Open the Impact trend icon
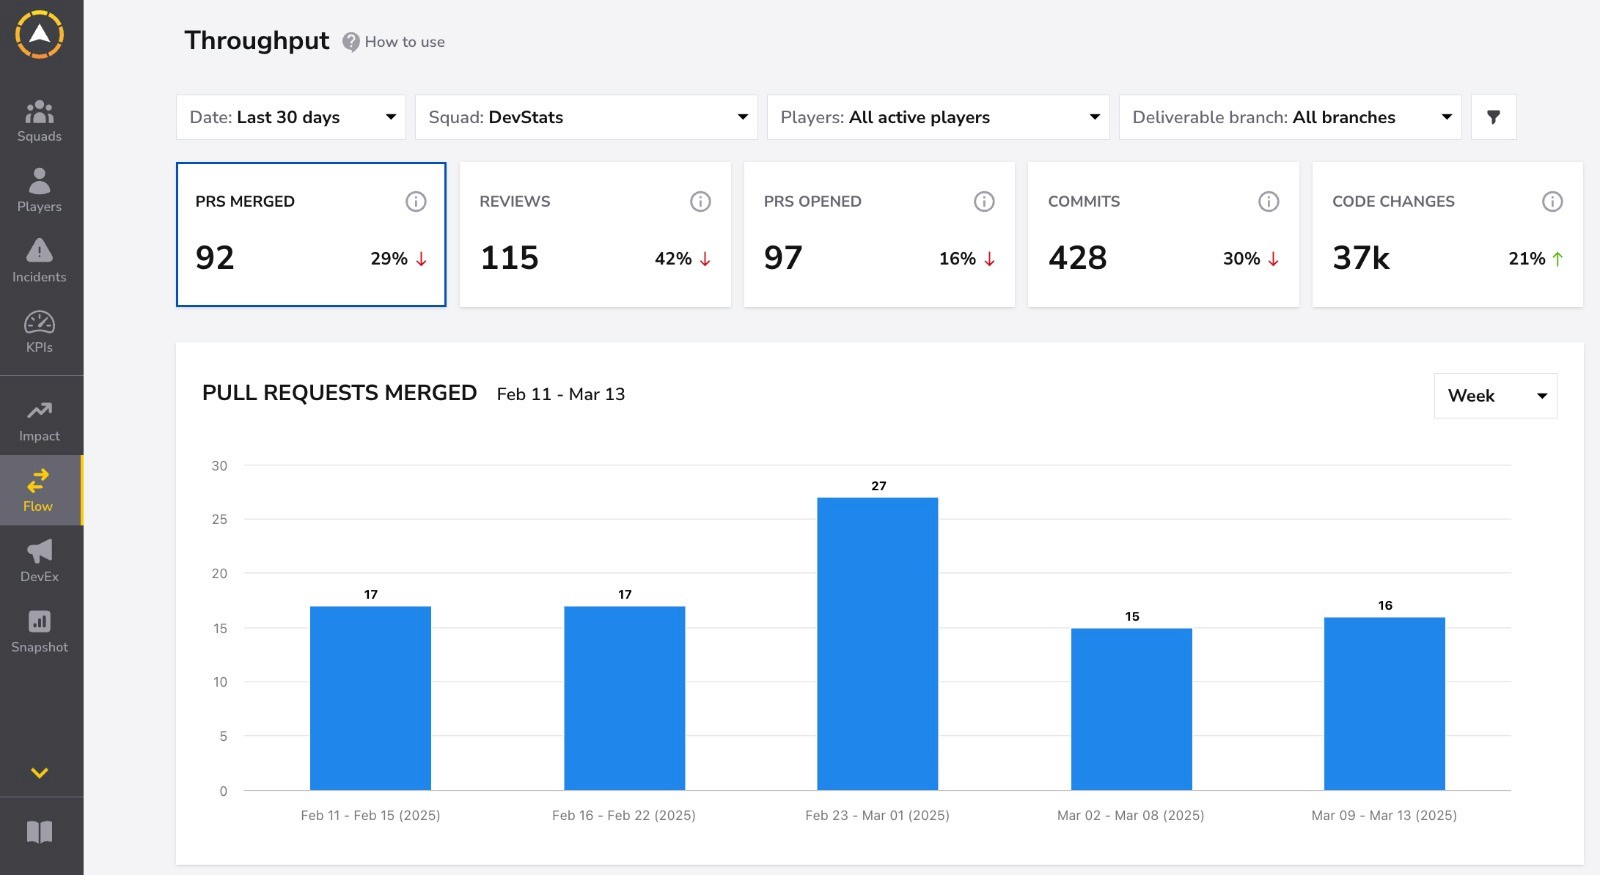1600x875 pixels. click(x=39, y=410)
